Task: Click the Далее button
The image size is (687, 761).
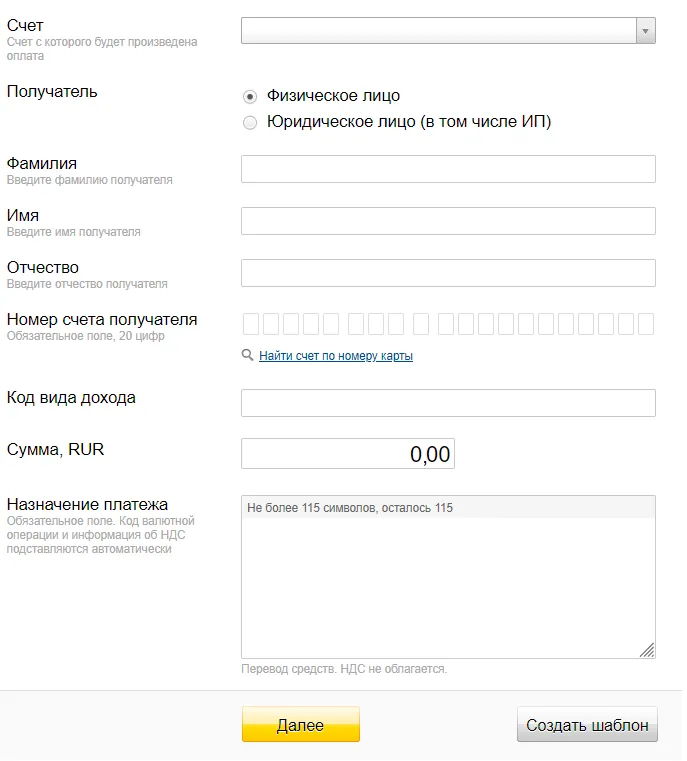Action: click(x=301, y=725)
